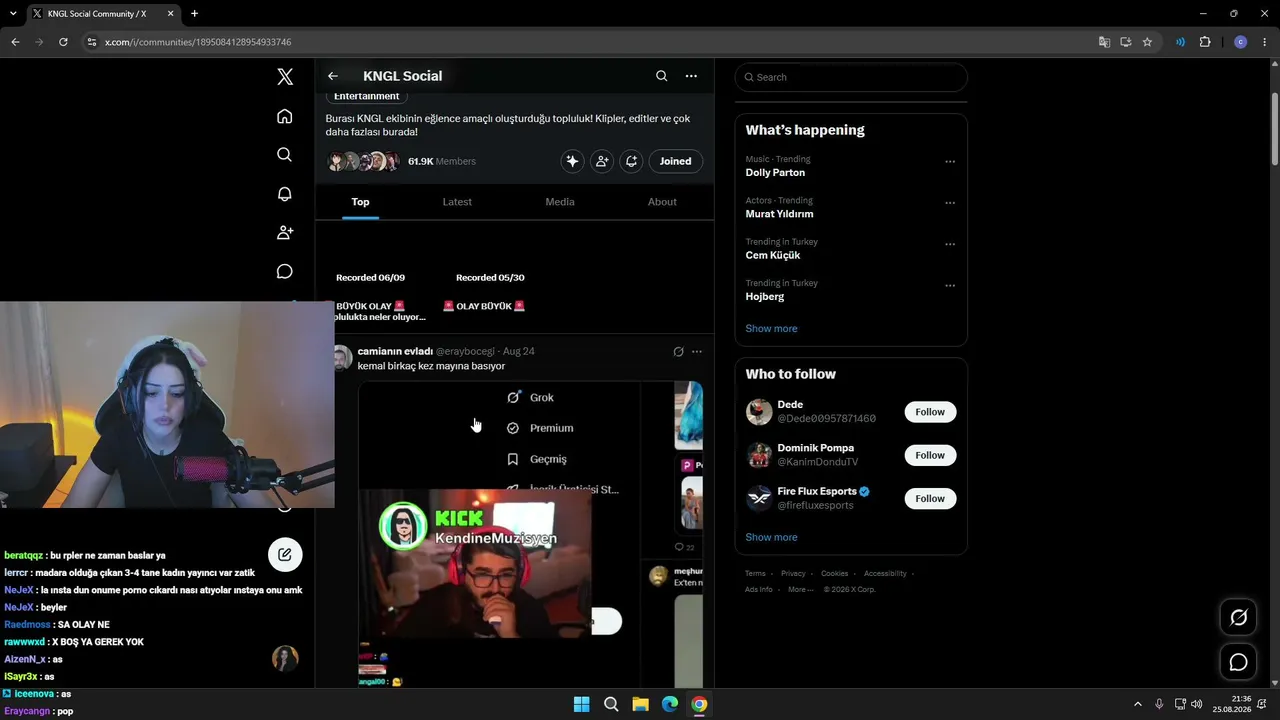Open the Cem Küçük trending topic
The image size is (1280, 720).
click(773, 255)
